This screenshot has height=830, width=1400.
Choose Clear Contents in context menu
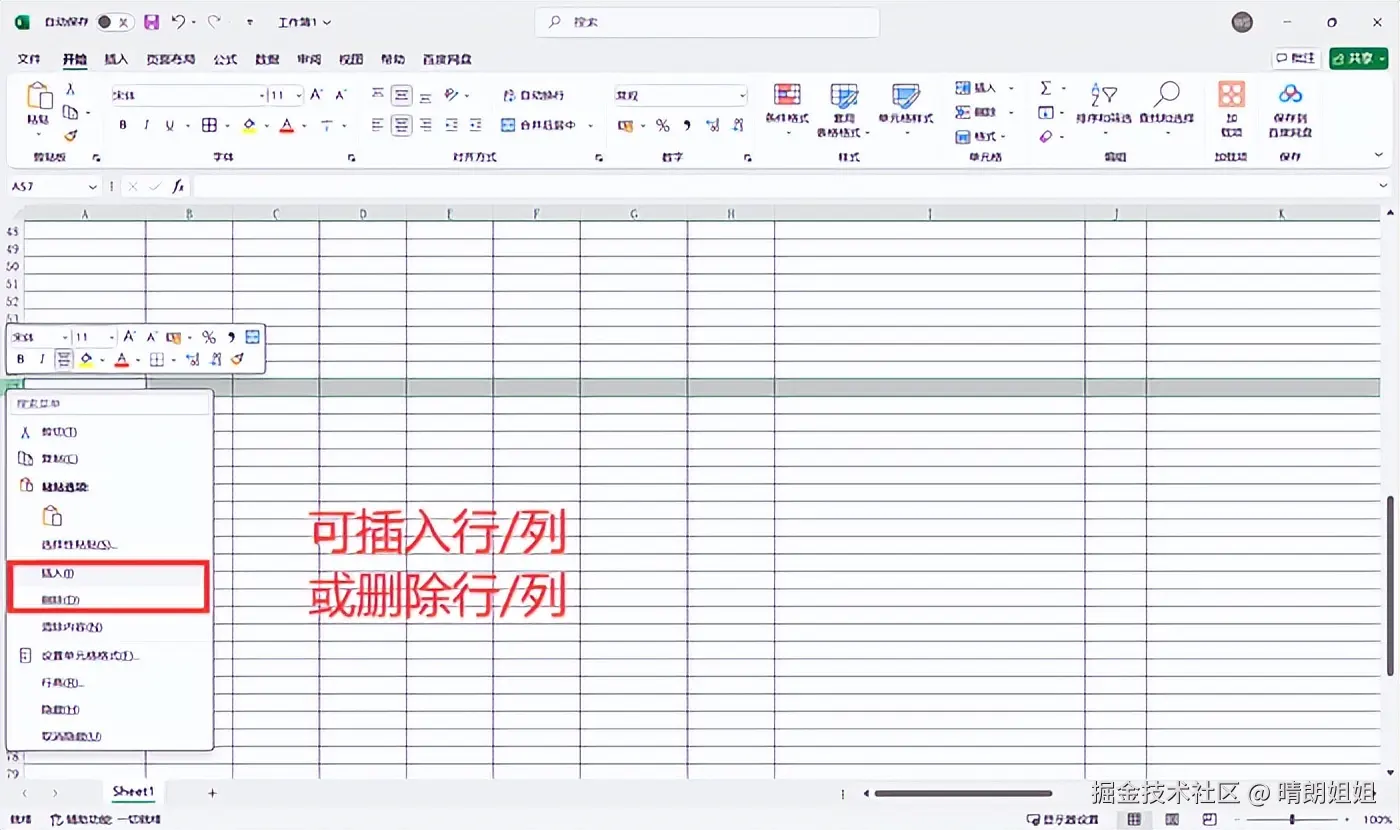109,628
